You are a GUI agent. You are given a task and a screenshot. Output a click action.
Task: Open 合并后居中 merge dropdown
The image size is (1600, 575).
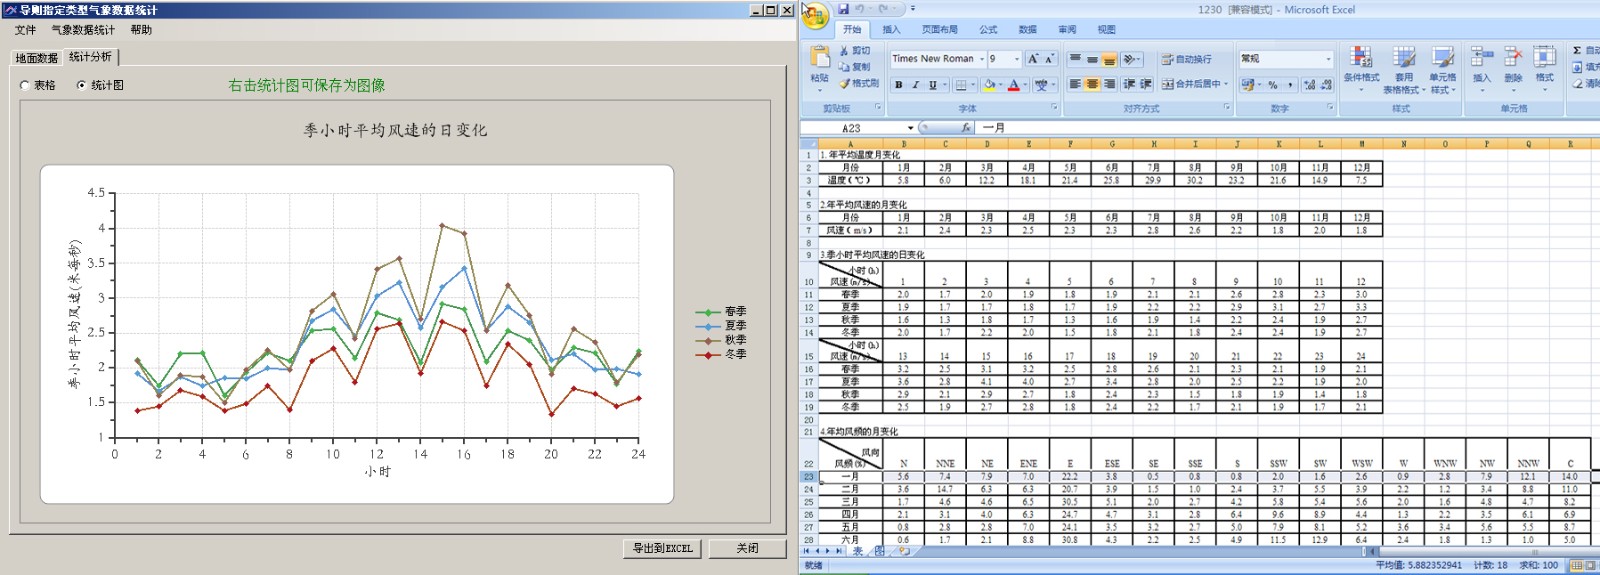point(1227,85)
